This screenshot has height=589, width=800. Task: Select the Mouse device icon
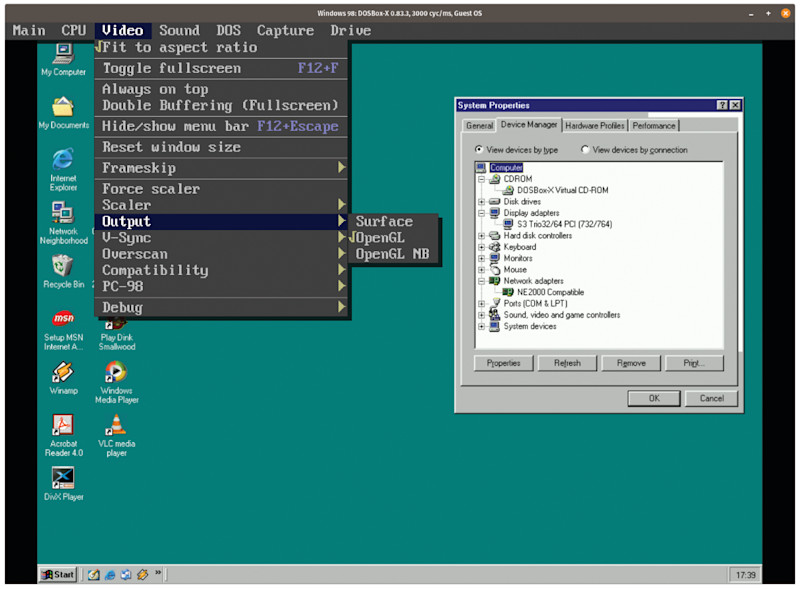coord(494,269)
